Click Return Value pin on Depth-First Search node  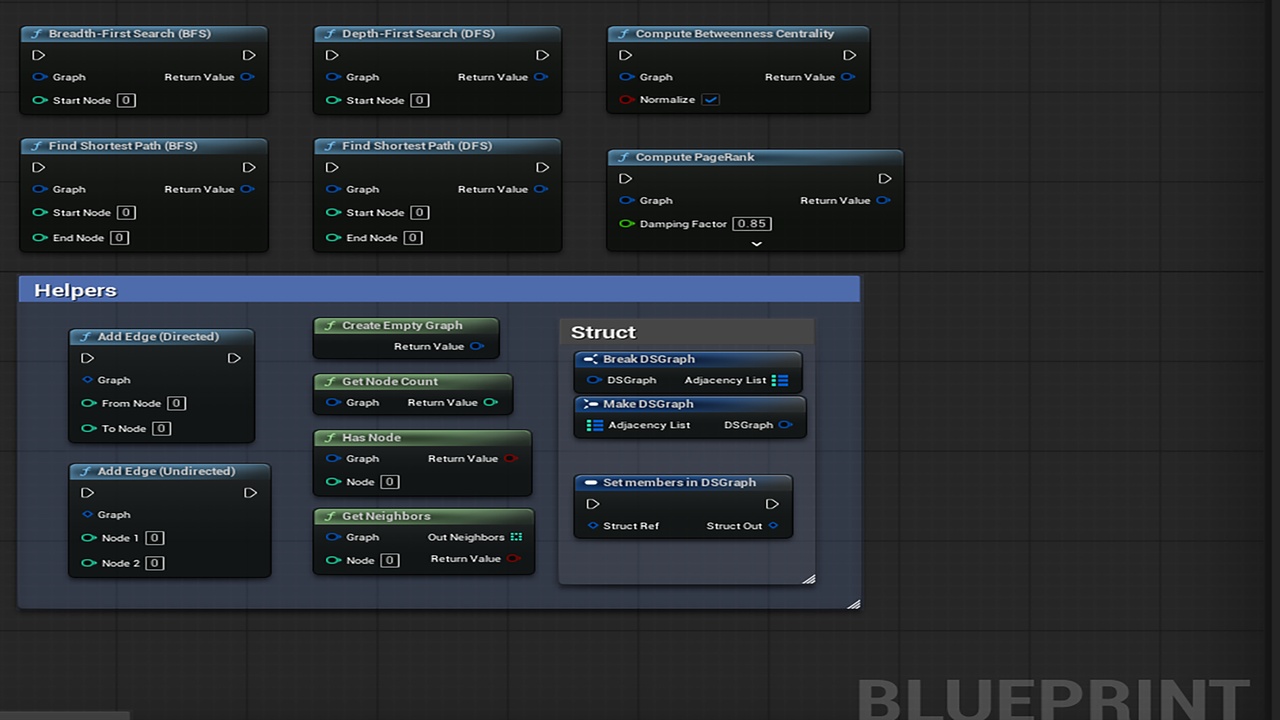[540, 77]
